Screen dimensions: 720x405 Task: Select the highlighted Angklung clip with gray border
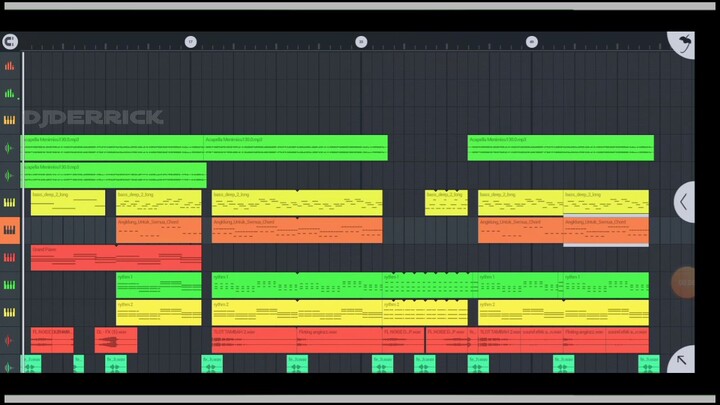(x=606, y=230)
